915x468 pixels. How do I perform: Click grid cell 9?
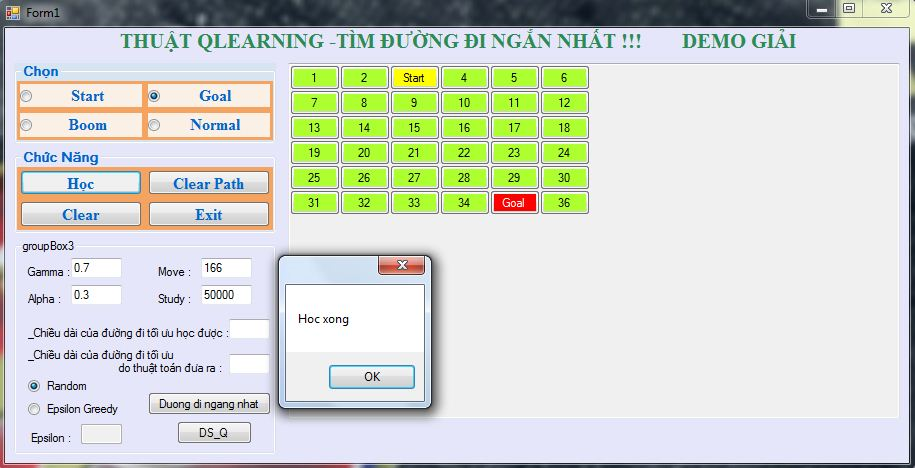(x=414, y=103)
